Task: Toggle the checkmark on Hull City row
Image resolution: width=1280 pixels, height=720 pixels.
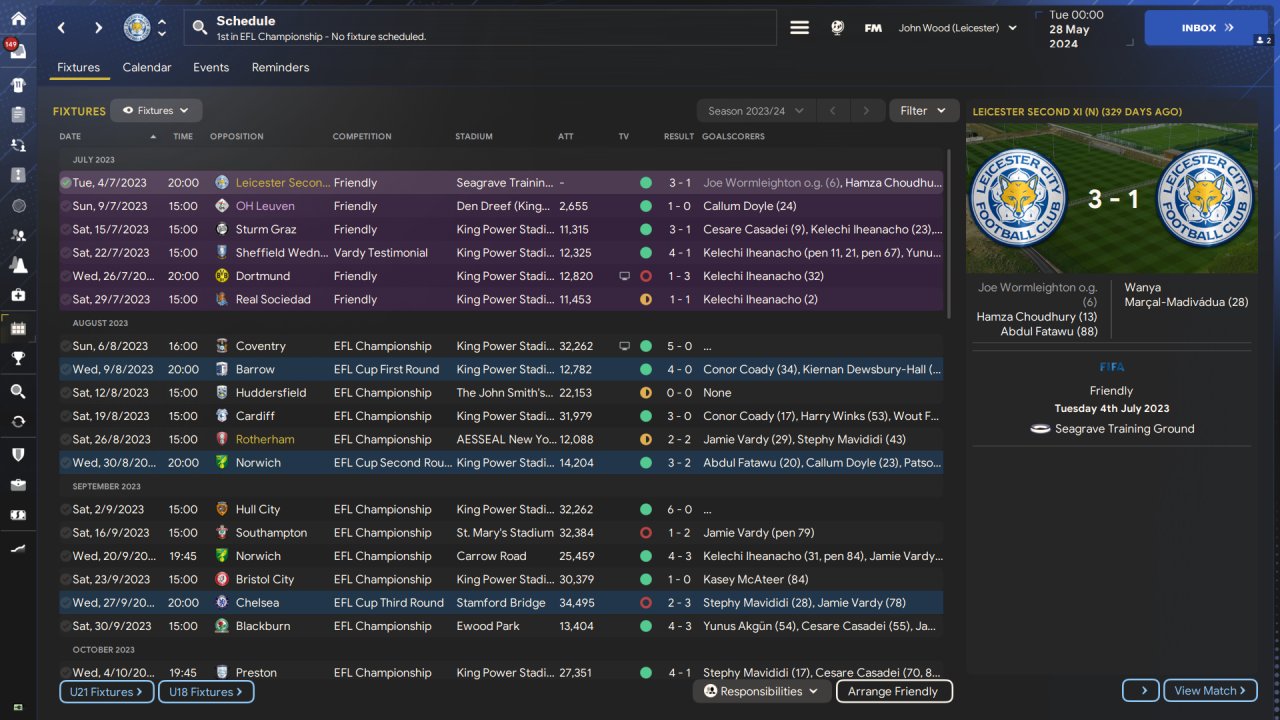Action: 66,509
